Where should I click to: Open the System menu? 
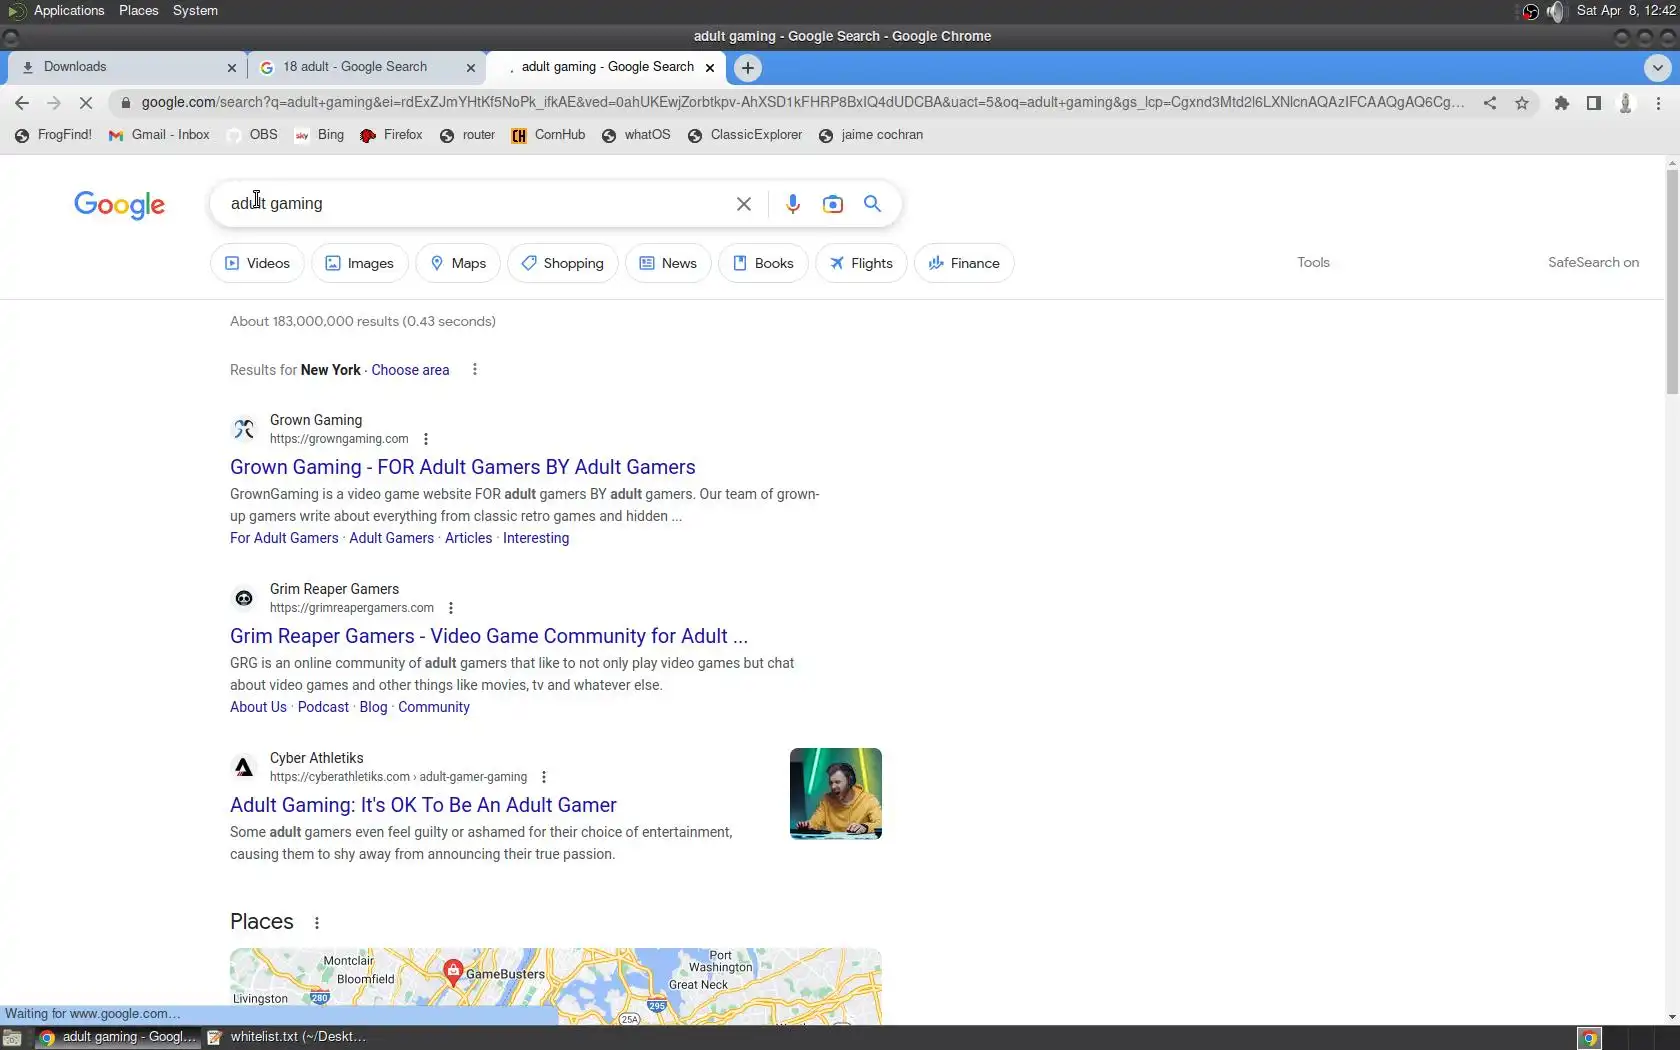tap(195, 11)
